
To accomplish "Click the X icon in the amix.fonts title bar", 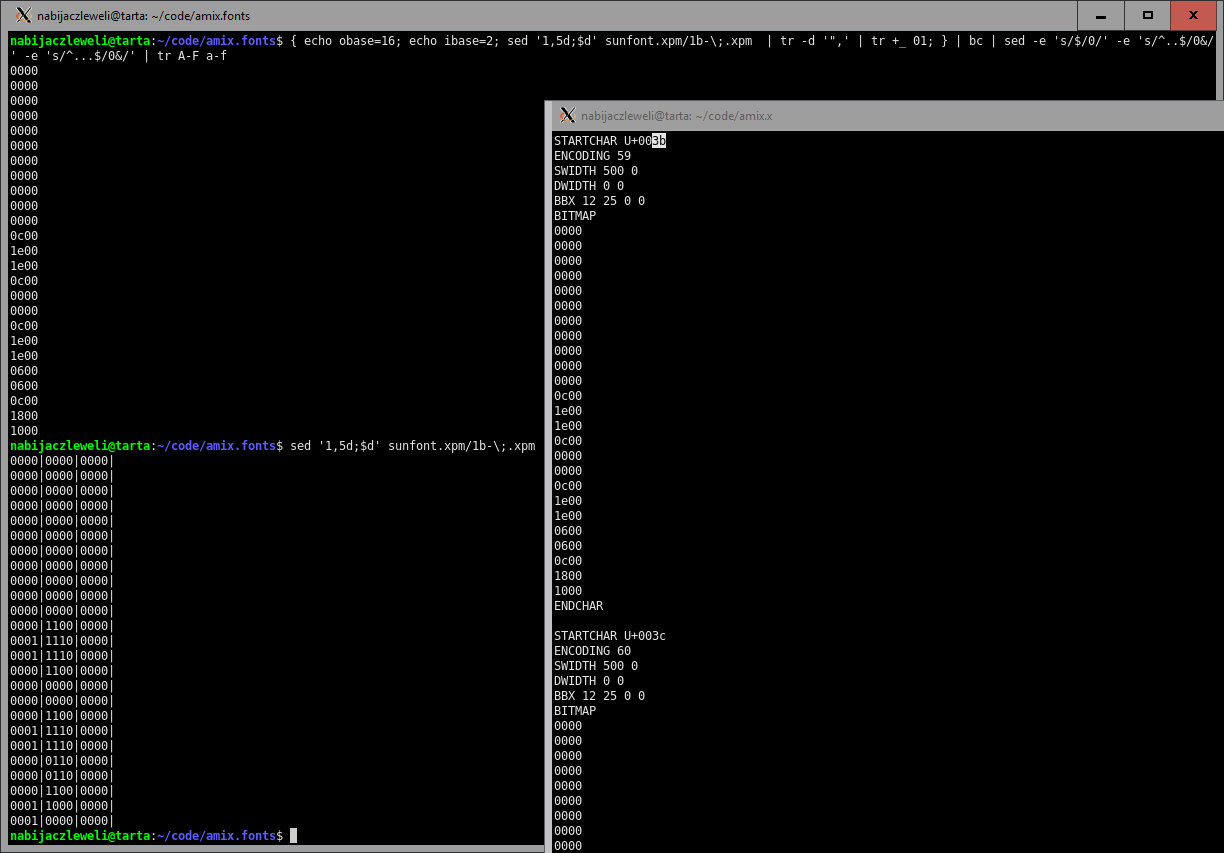I will pos(23,16).
